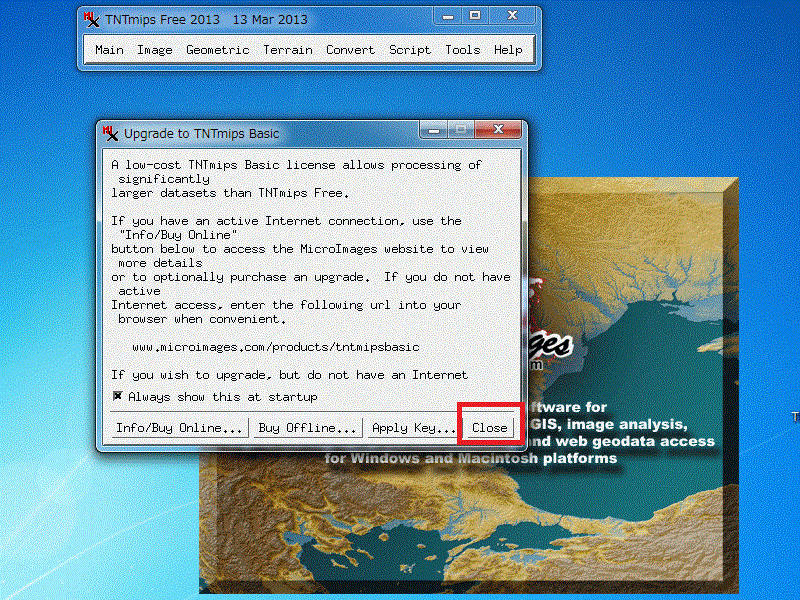Click the tntmipsbasic URL text

pos(276,347)
